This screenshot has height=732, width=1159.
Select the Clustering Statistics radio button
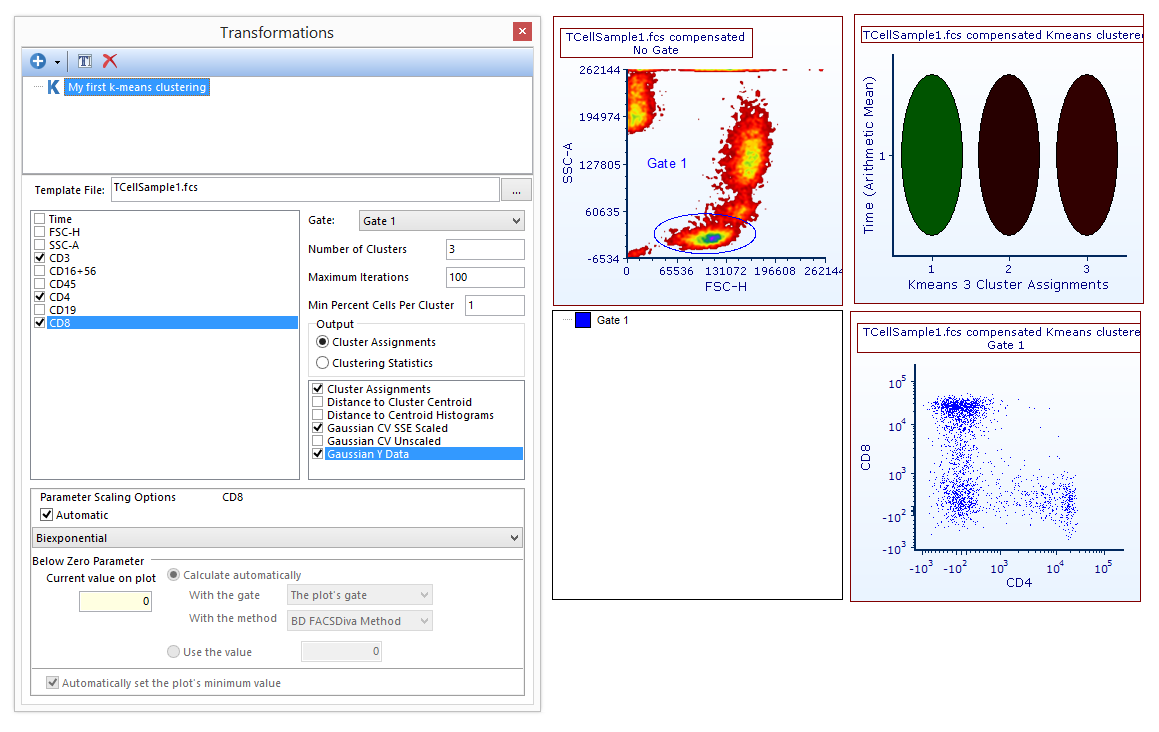322,363
